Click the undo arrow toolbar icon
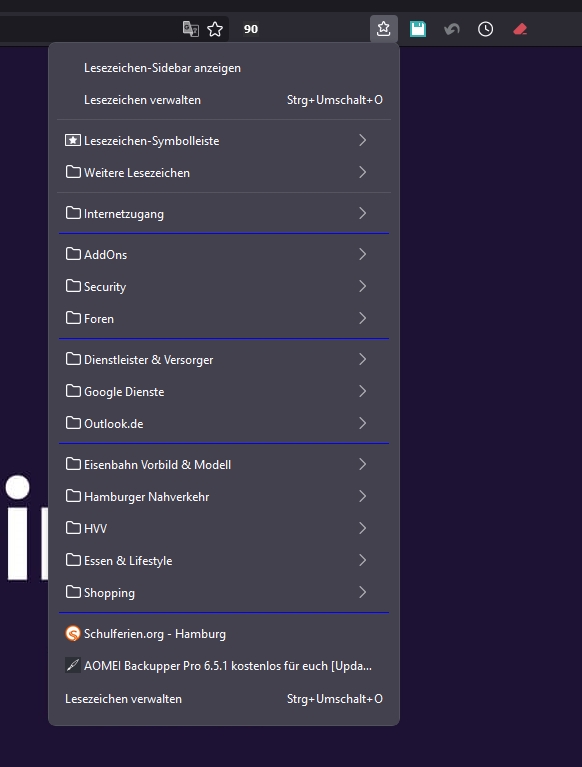This screenshot has height=767, width=582. pyautogui.click(x=451, y=29)
